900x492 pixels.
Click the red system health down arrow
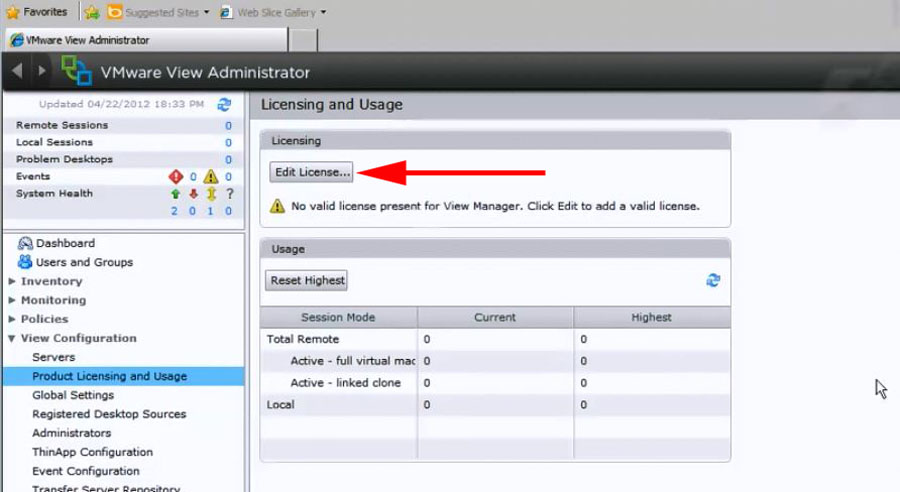[193, 194]
